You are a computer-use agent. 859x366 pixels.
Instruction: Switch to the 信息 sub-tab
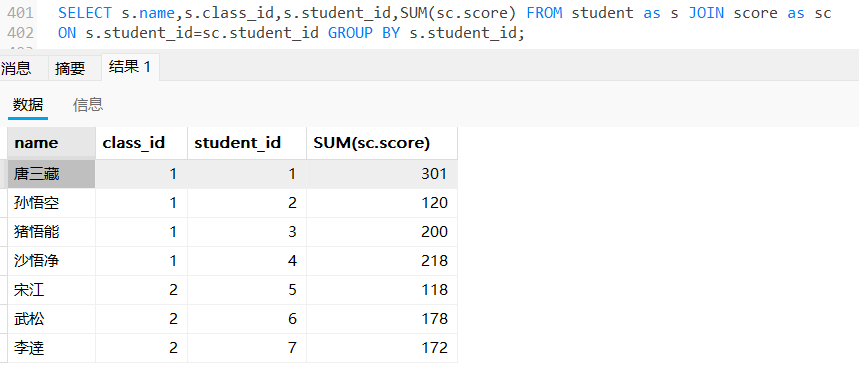(x=88, y=105)
